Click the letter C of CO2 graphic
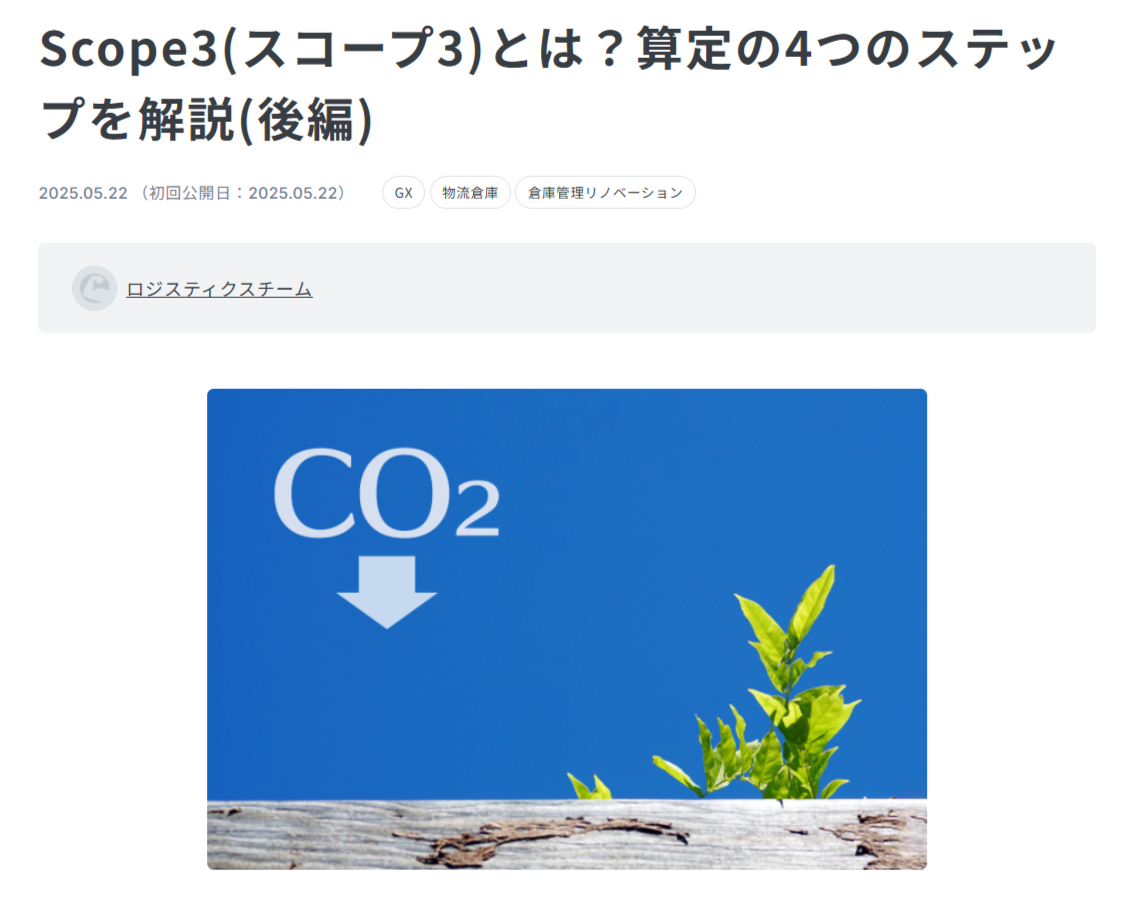Viewport: 1133px width, 913px height. (315, 493)
